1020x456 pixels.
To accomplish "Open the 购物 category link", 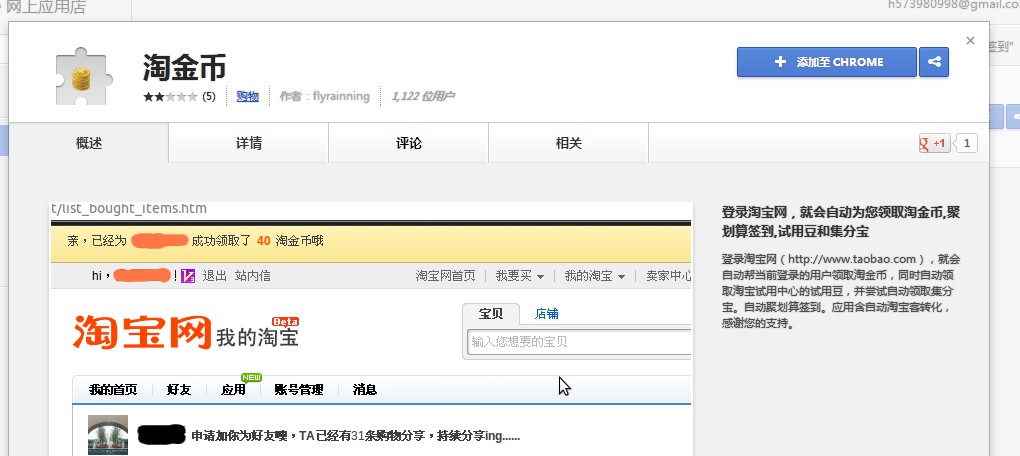I will point(247,97).
